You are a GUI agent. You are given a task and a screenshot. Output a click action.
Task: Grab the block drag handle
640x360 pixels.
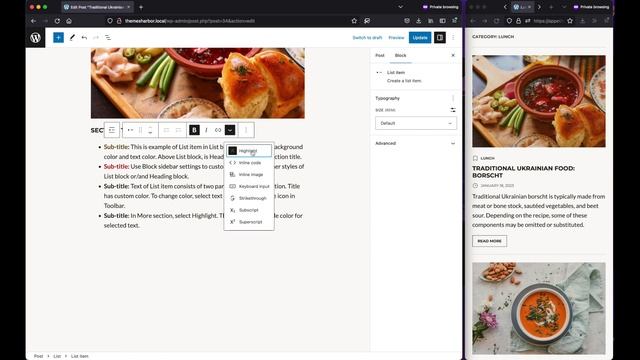[140, 130]
